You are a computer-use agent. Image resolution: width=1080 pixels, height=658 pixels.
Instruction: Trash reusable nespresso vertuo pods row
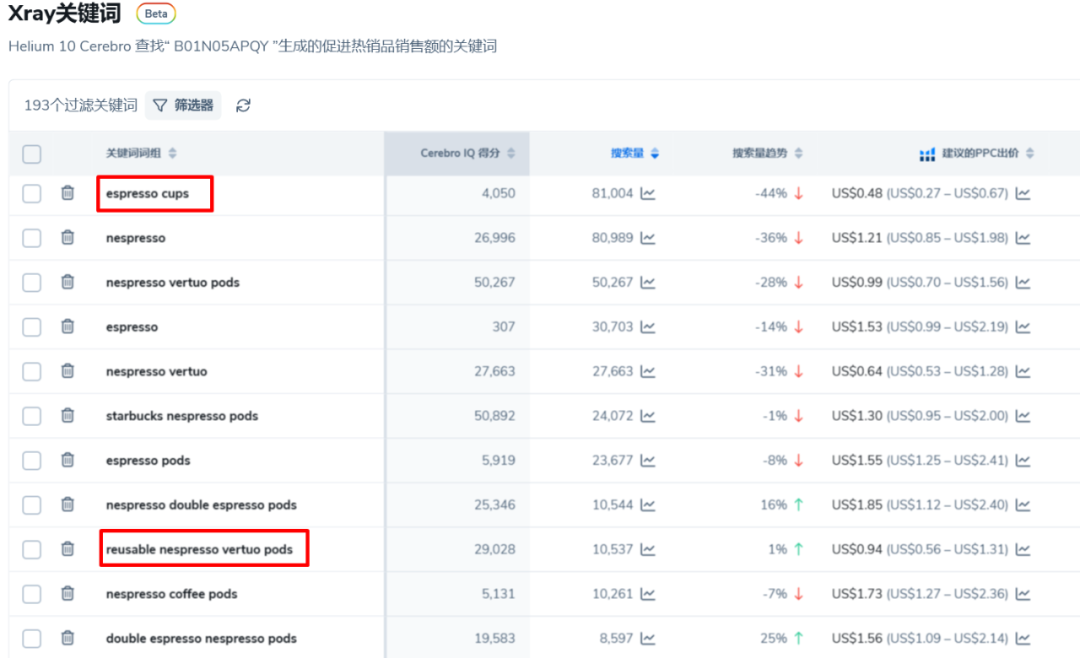point(68,549)
